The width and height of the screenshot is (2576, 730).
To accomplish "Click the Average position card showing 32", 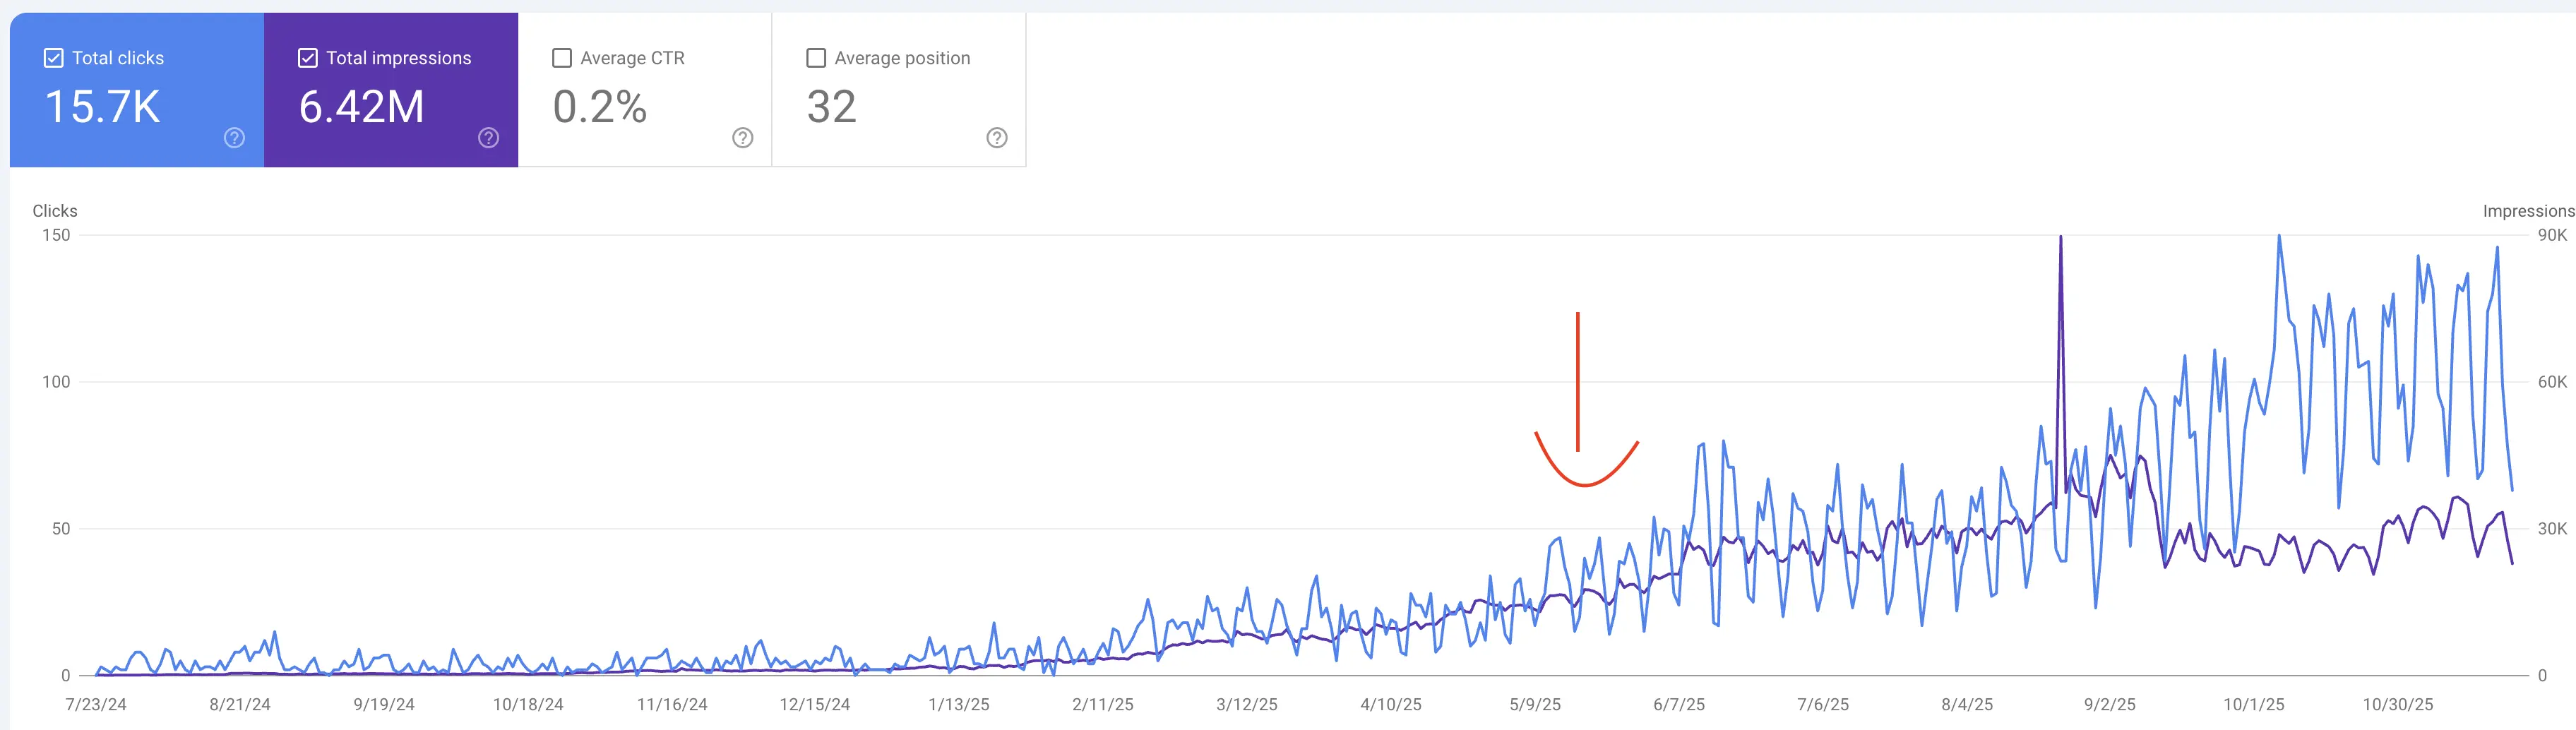I will (900, 90).
